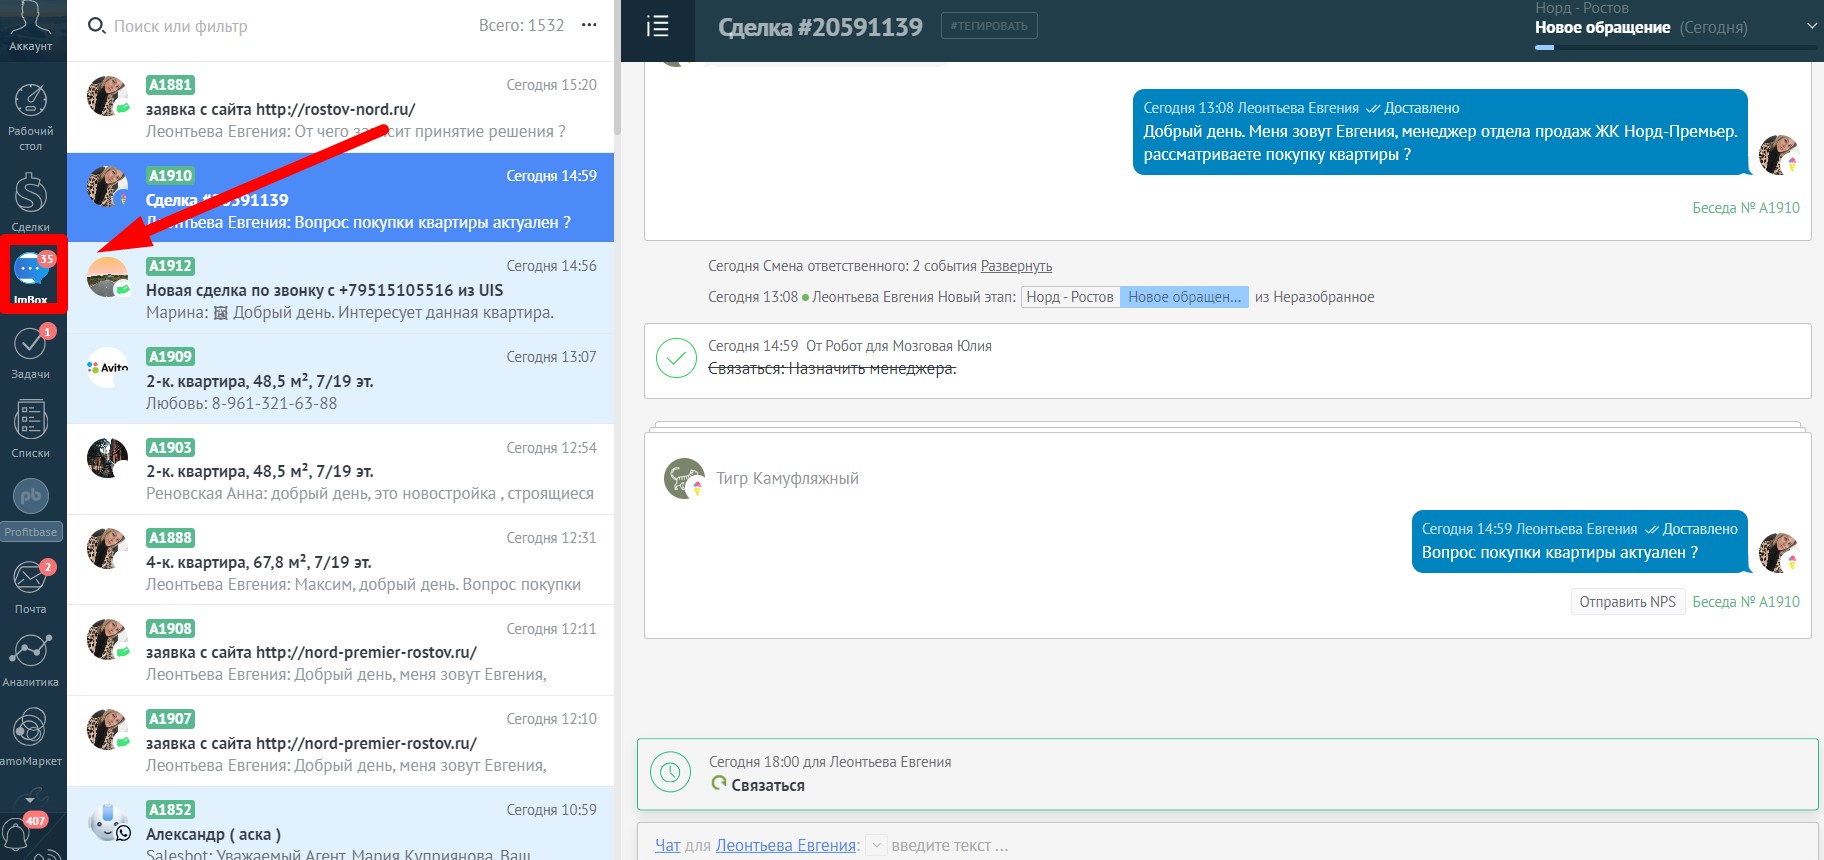This screenshot has width=1824, height=860.
Task: Open Аналитика analytics icon in sidebar
Action: click(31, 659)
